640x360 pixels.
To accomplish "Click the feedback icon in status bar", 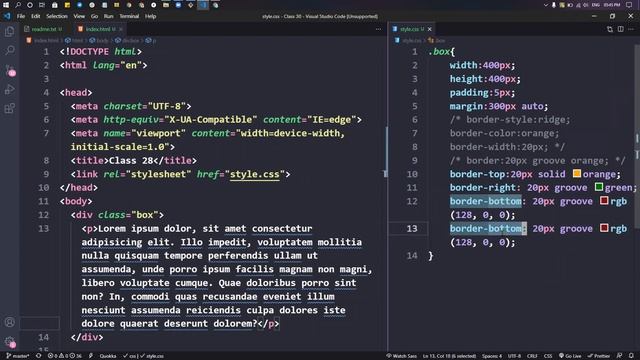I will [x=619, y=356].
